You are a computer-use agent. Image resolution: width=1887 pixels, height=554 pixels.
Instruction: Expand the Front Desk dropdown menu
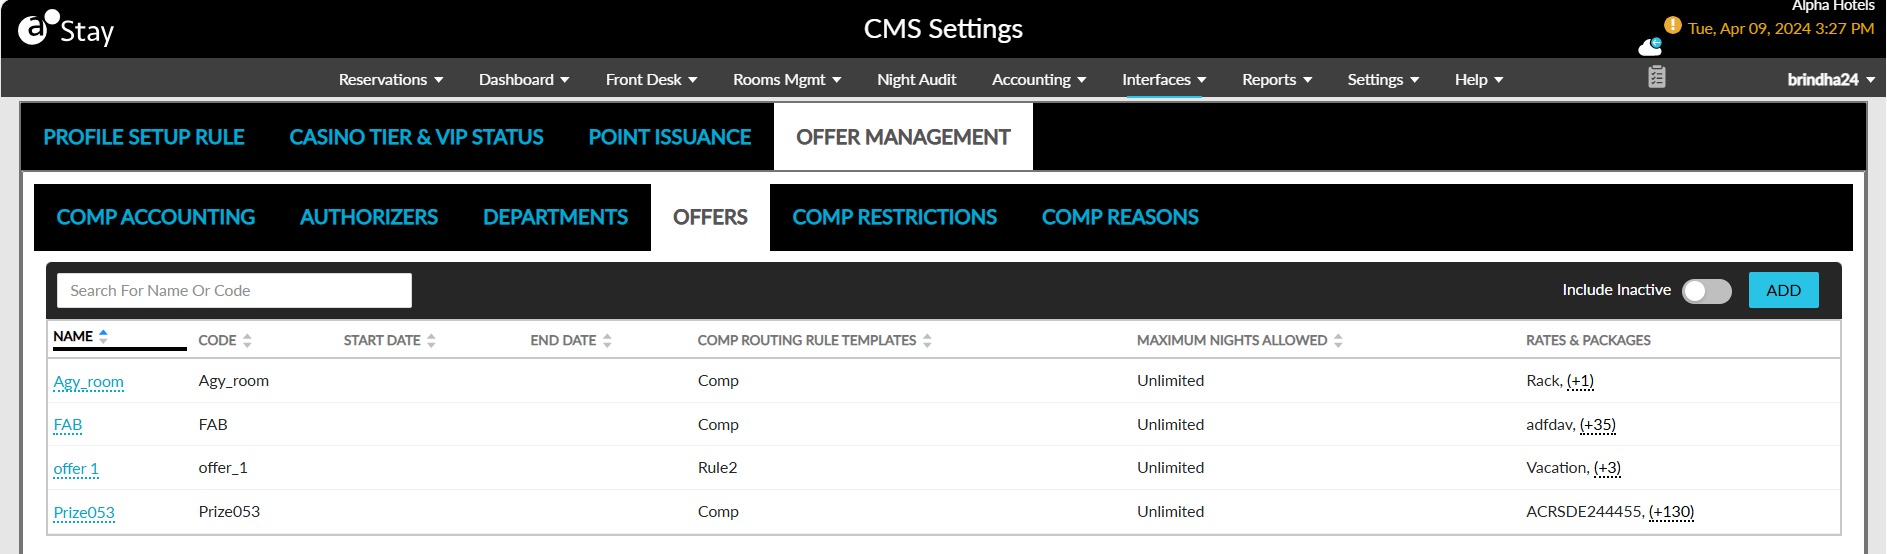point(651,80)
